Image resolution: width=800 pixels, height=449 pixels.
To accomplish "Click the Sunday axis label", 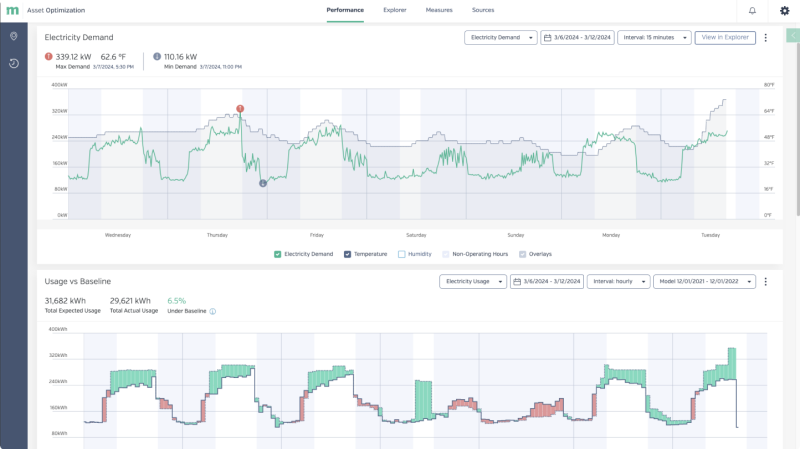I will 516,235.
